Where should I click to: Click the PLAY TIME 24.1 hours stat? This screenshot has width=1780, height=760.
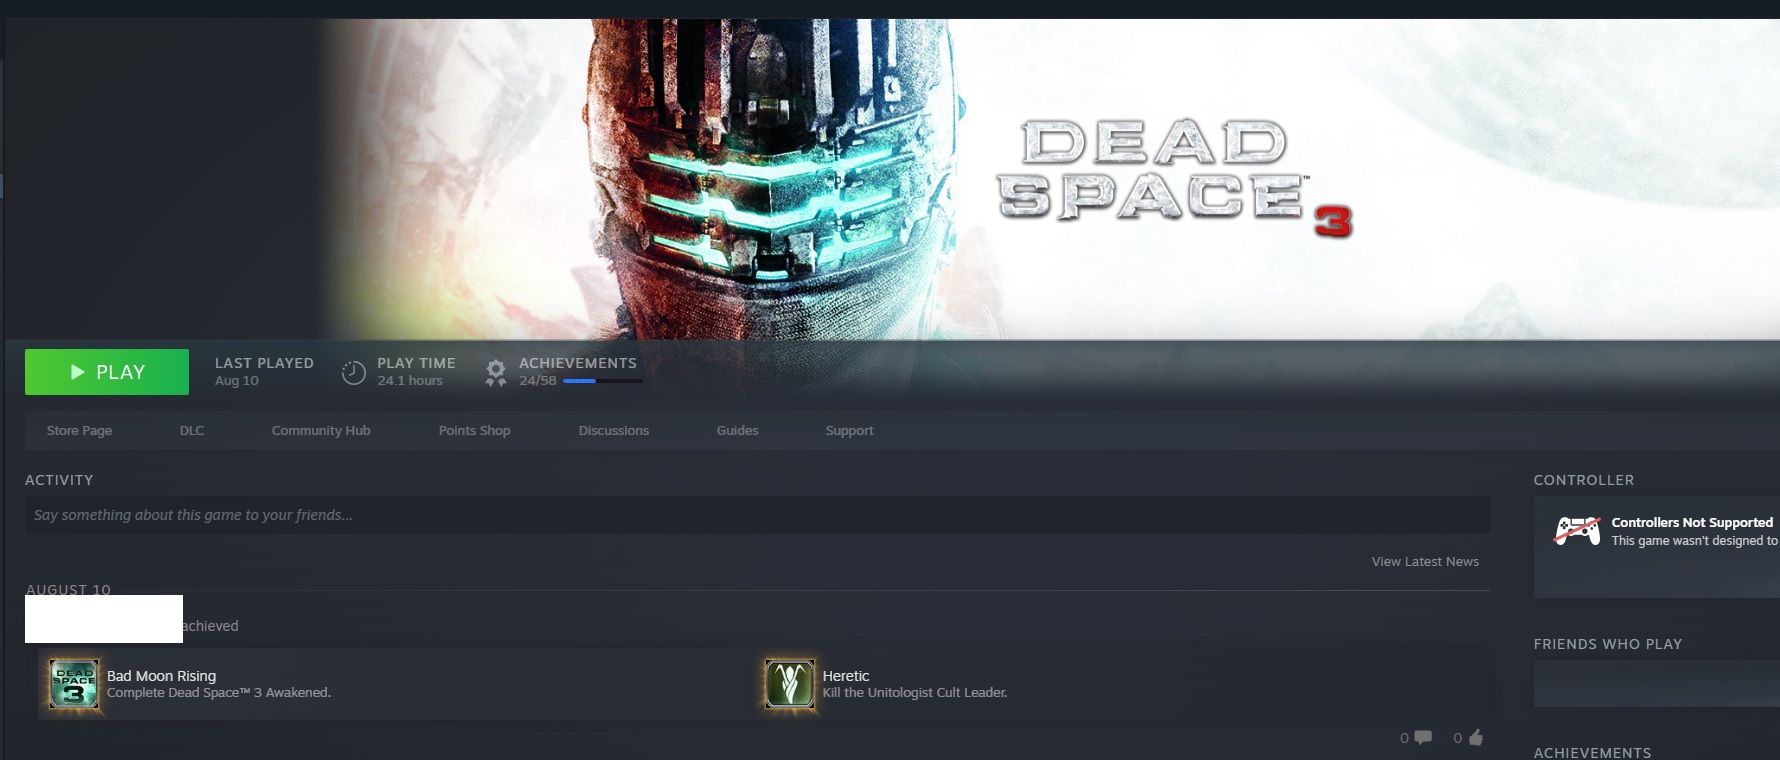coord(416,371)
